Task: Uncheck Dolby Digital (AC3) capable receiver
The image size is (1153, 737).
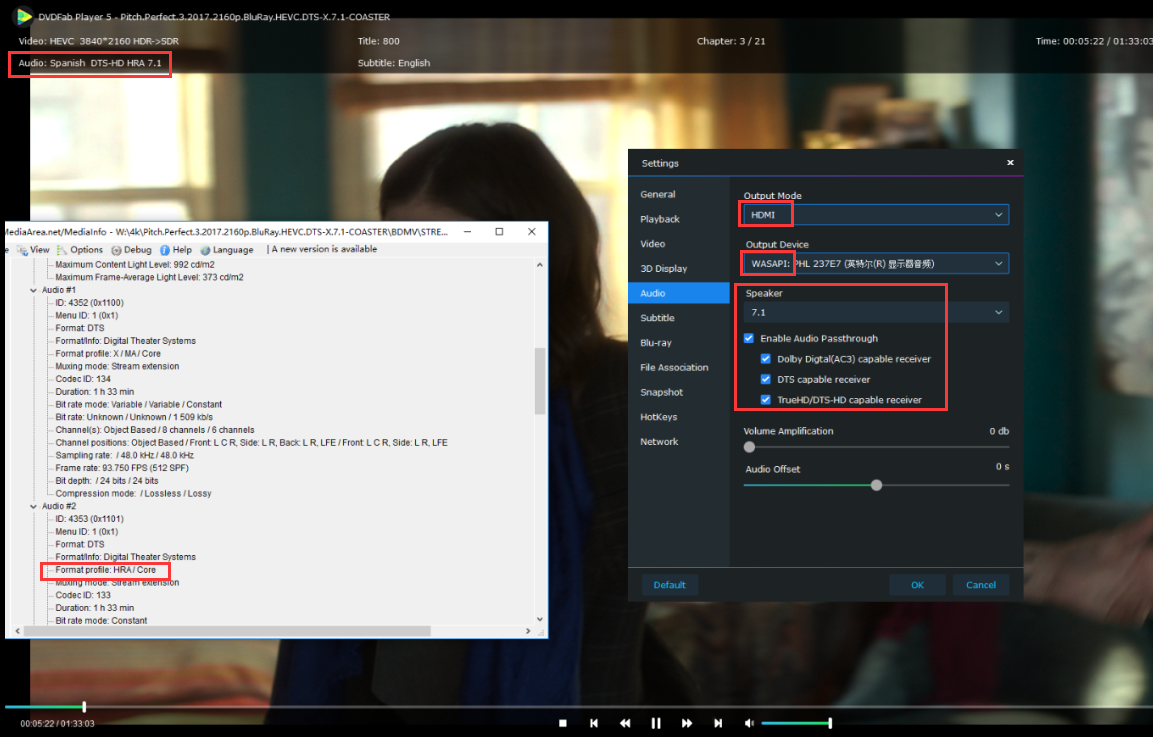Action: tap(766, 359)
